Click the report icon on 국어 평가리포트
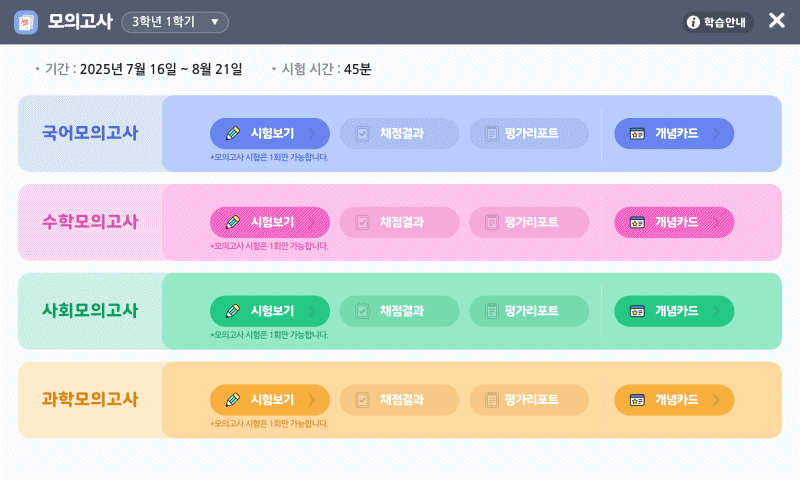800x480 pixels. point(491,133)
